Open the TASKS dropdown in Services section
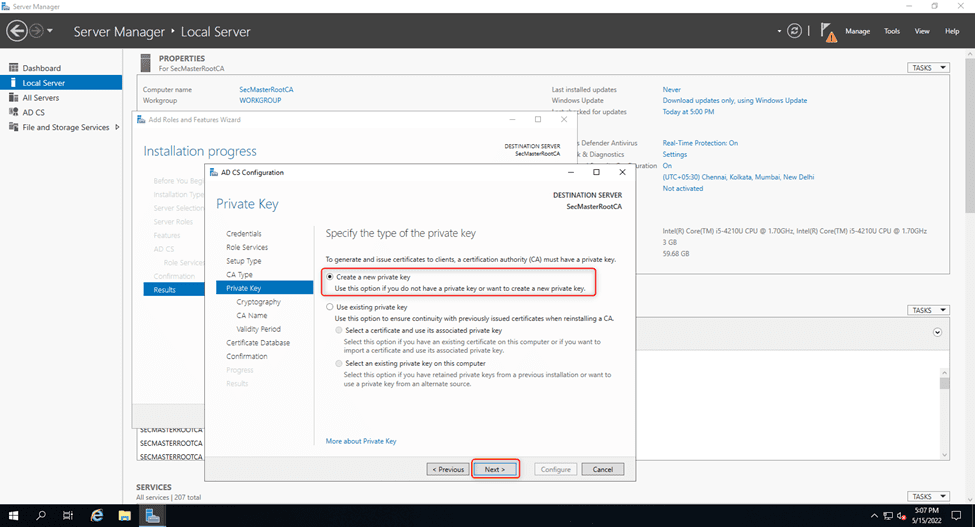 tap(928, 496)
